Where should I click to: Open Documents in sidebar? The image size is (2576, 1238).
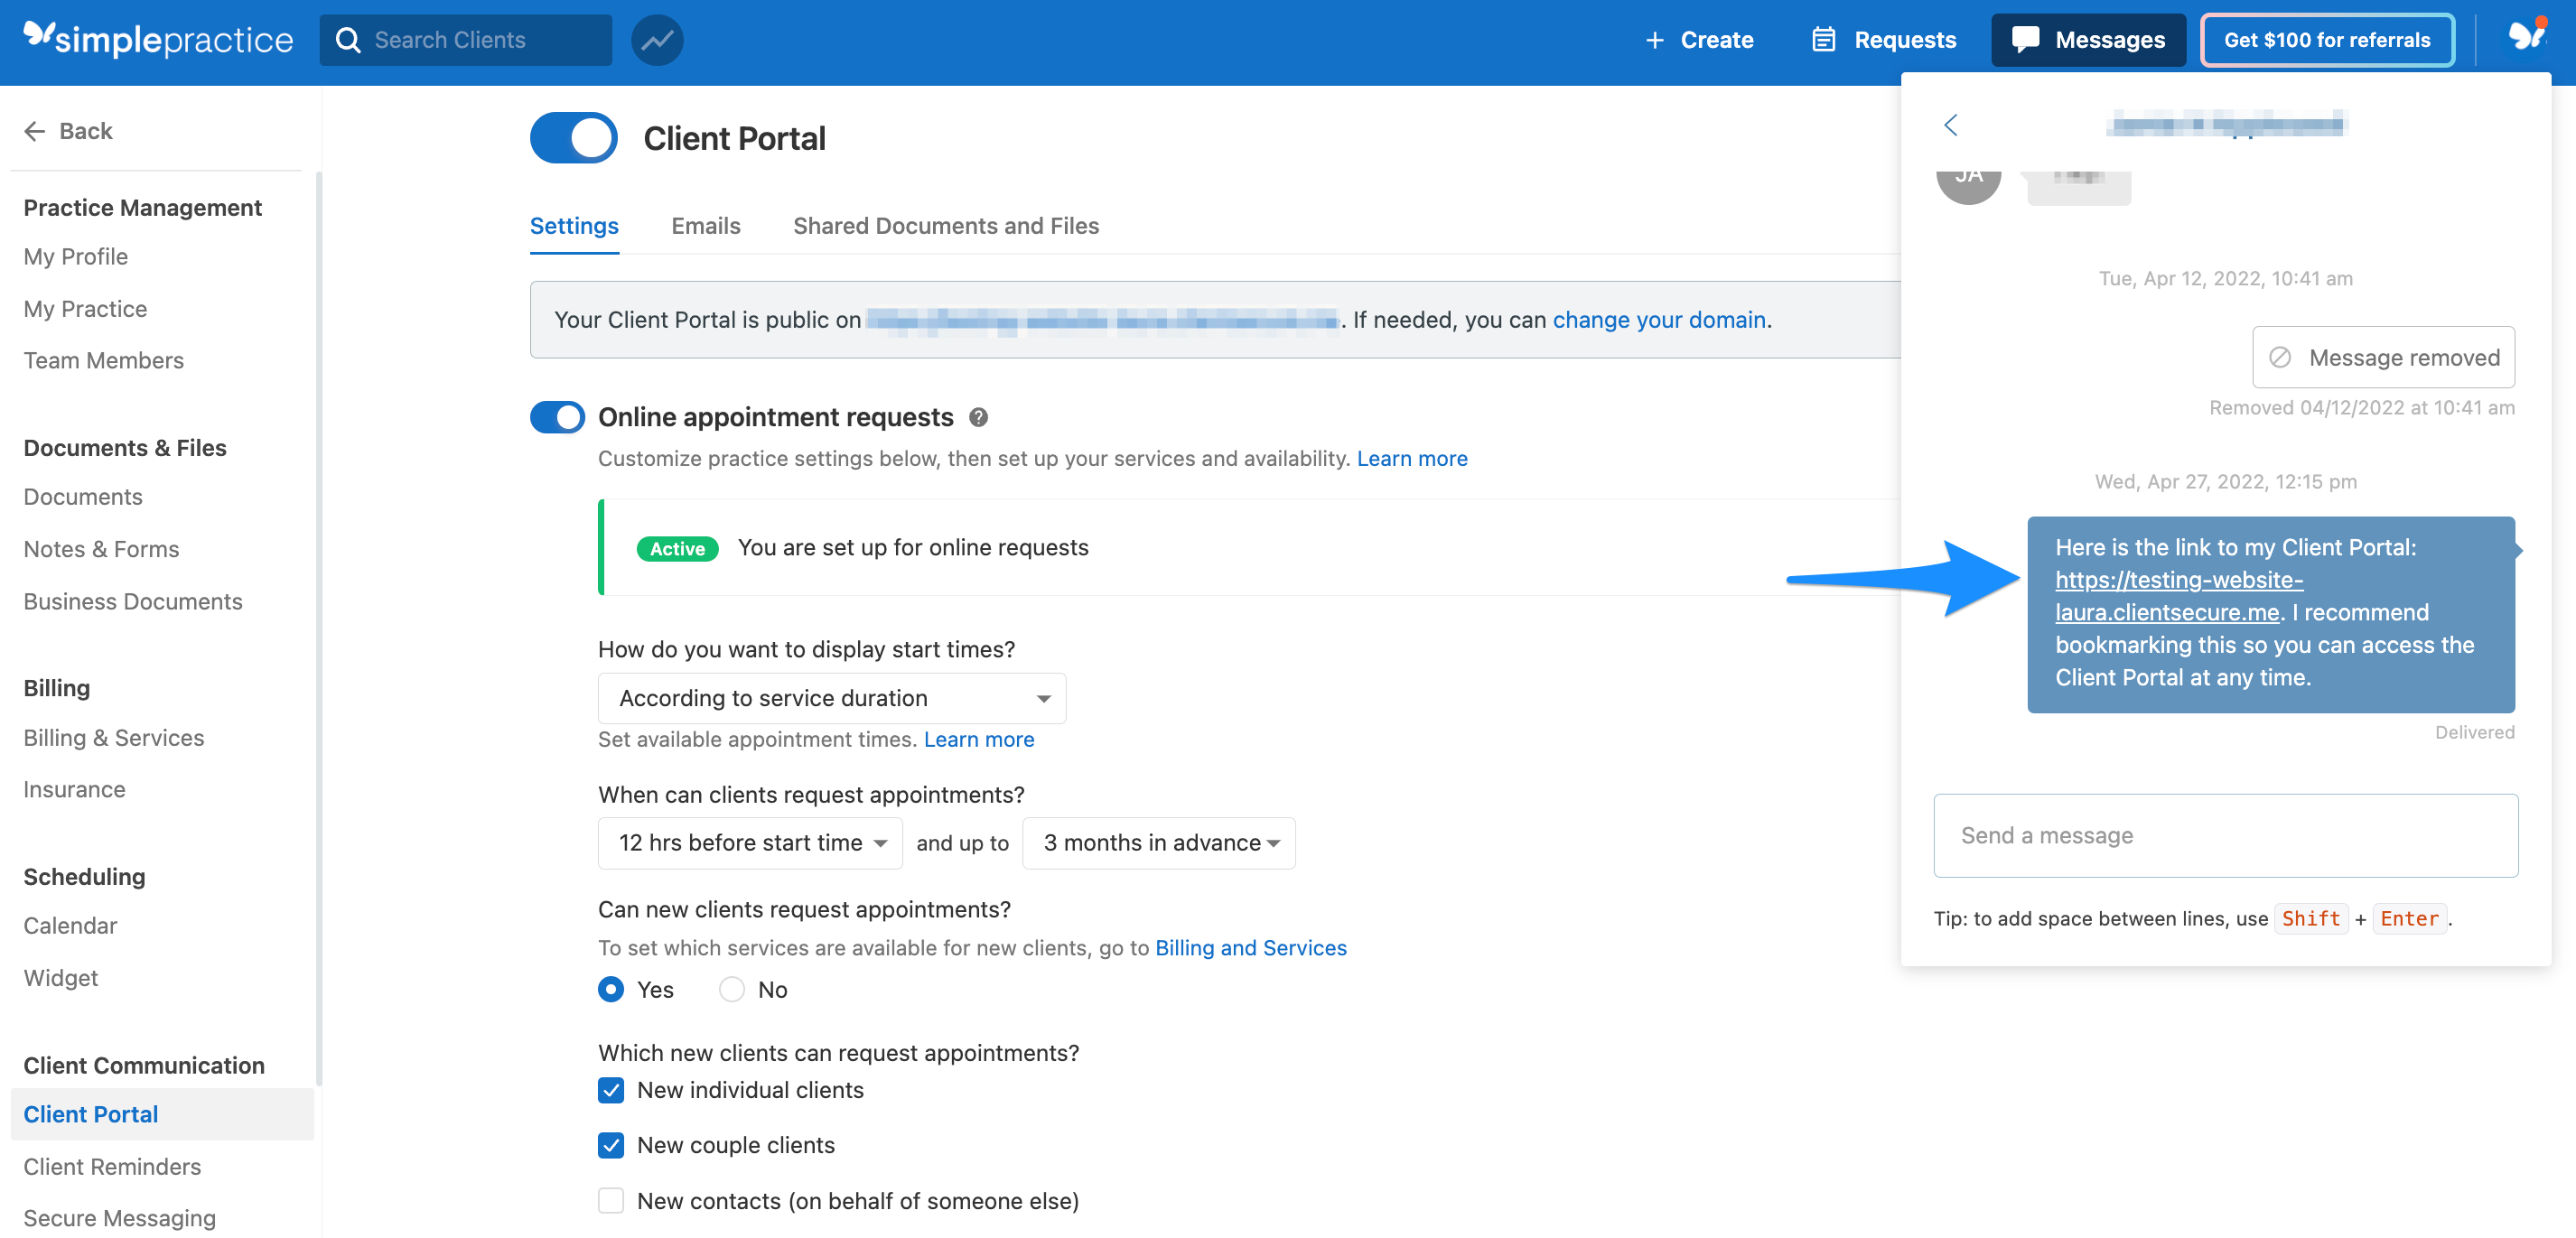point(83,497)
